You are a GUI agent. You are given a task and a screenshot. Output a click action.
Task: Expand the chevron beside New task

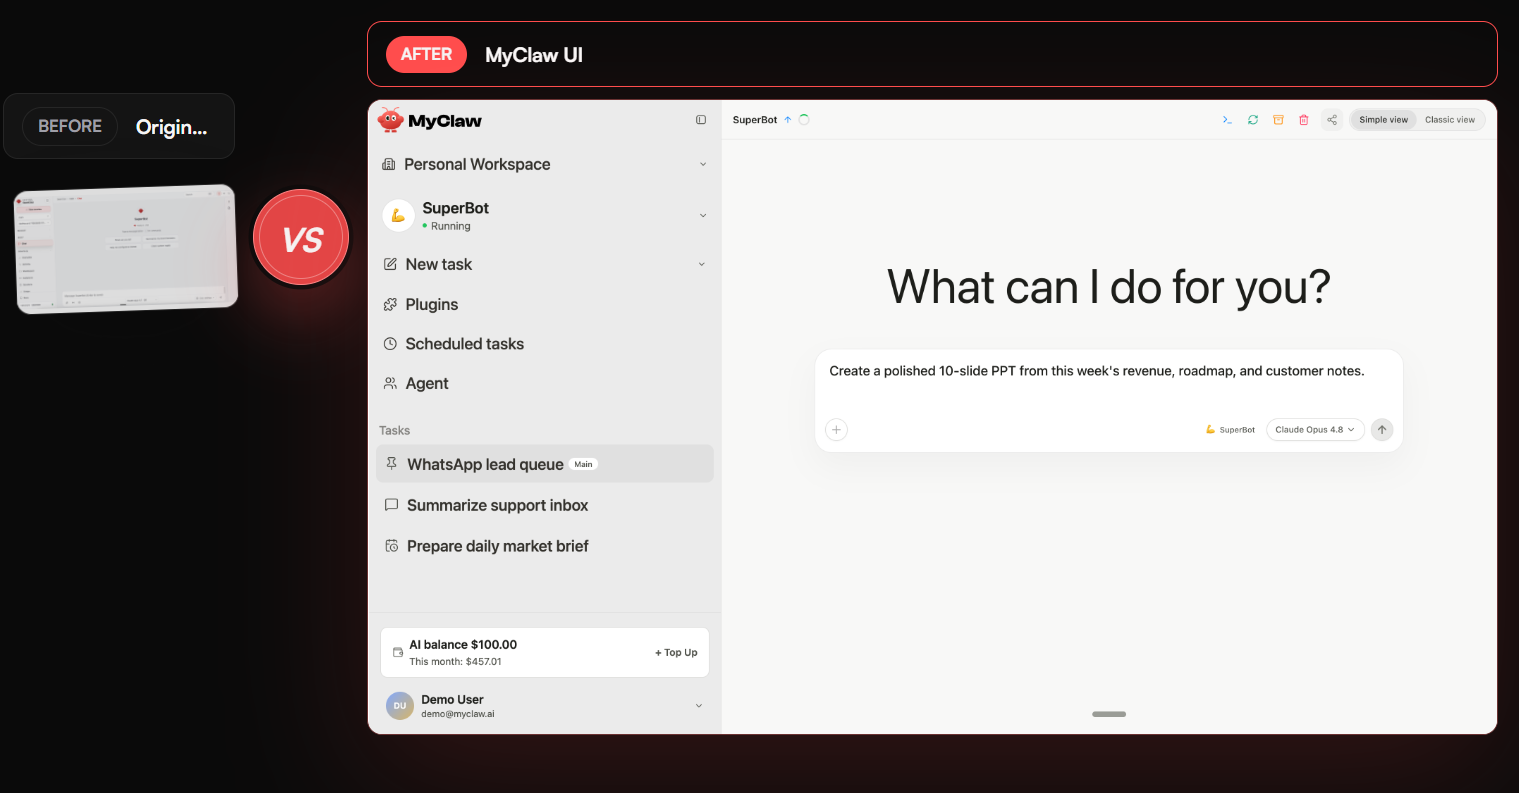(701, 264)
